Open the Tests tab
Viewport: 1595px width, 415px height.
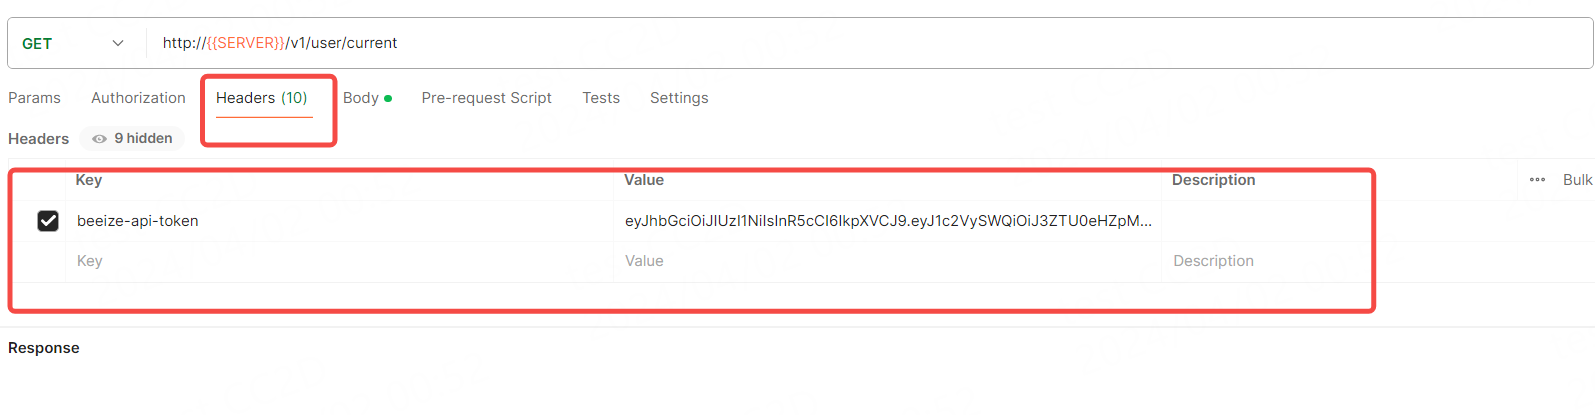(601, 98)
